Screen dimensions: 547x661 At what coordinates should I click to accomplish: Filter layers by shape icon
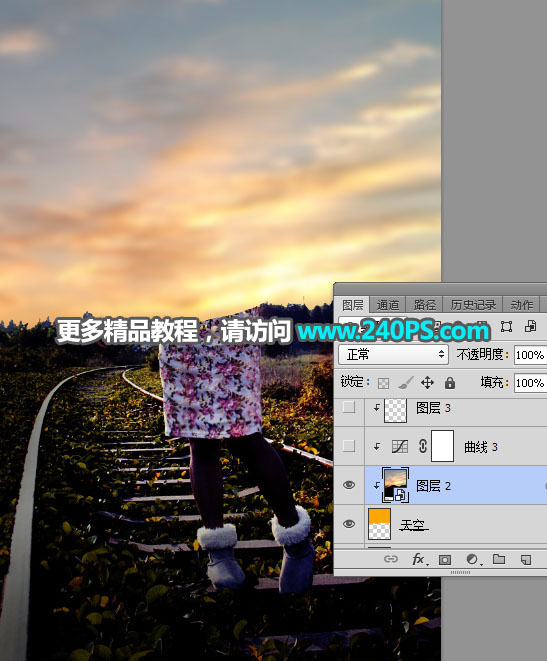(x=507, y=327)
